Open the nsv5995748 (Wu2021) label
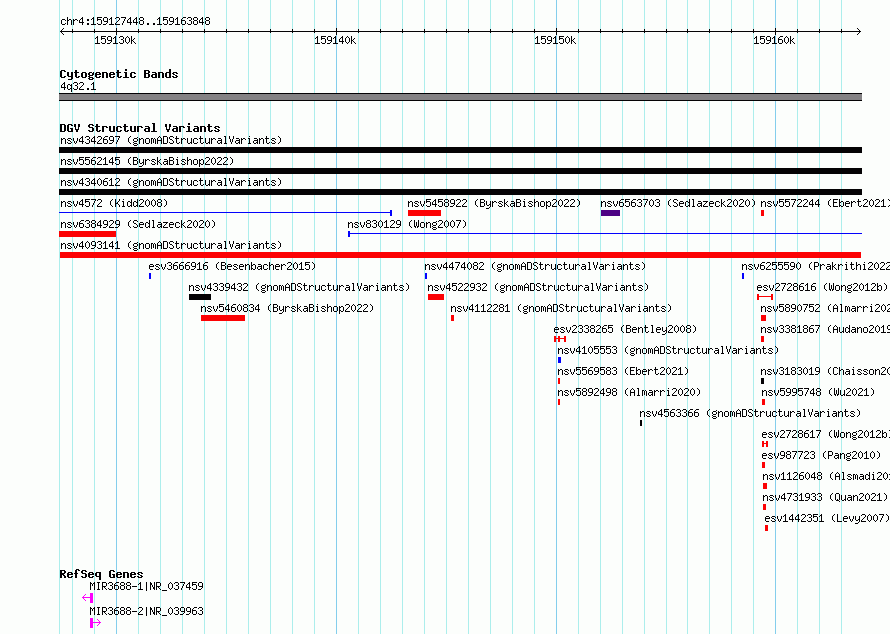Viewport: 890px width, 634px height. [818, 392]
